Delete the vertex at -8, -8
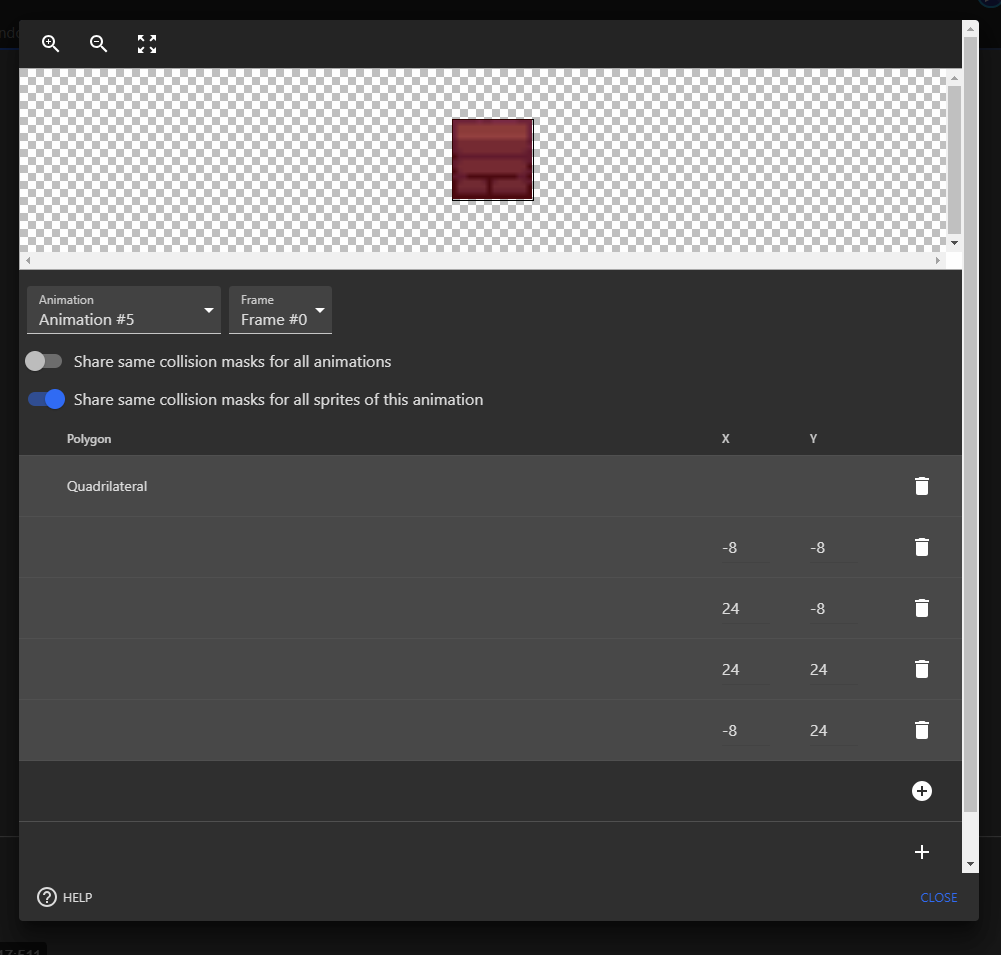Viewport: 1001px width, 955px height. pos(921,547)
